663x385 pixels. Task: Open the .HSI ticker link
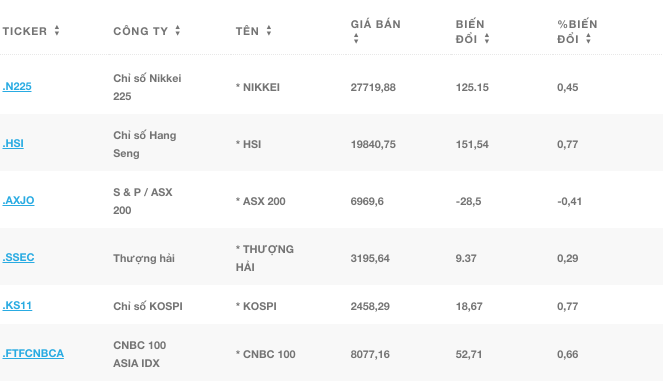coord(13,143)
